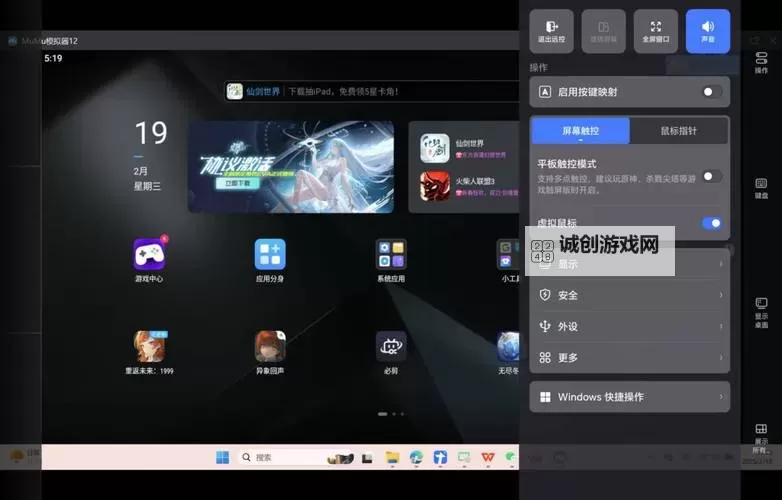Toggle the blue 声音 sound tile
The height and width of the screenshot is (500, 782).
click(x=708, y=31)
